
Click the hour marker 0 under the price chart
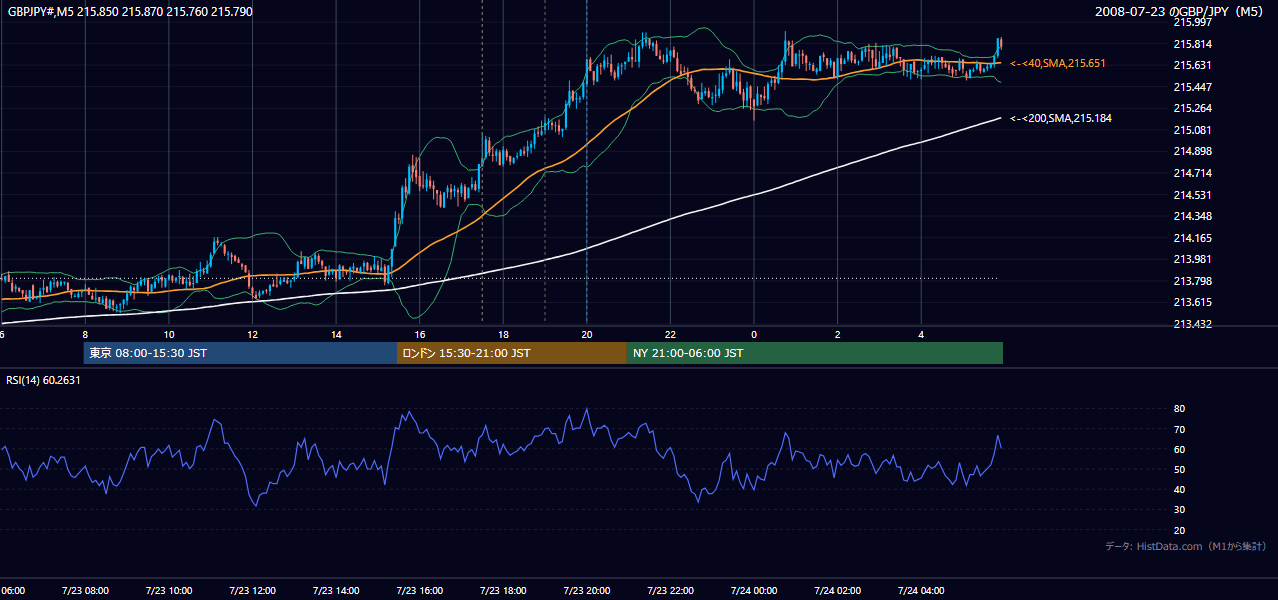click(754, 335)
